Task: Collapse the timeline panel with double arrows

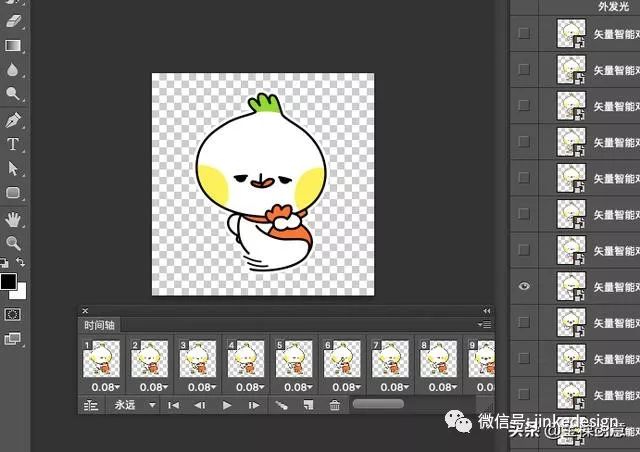Action: click(x=487, y=311)
